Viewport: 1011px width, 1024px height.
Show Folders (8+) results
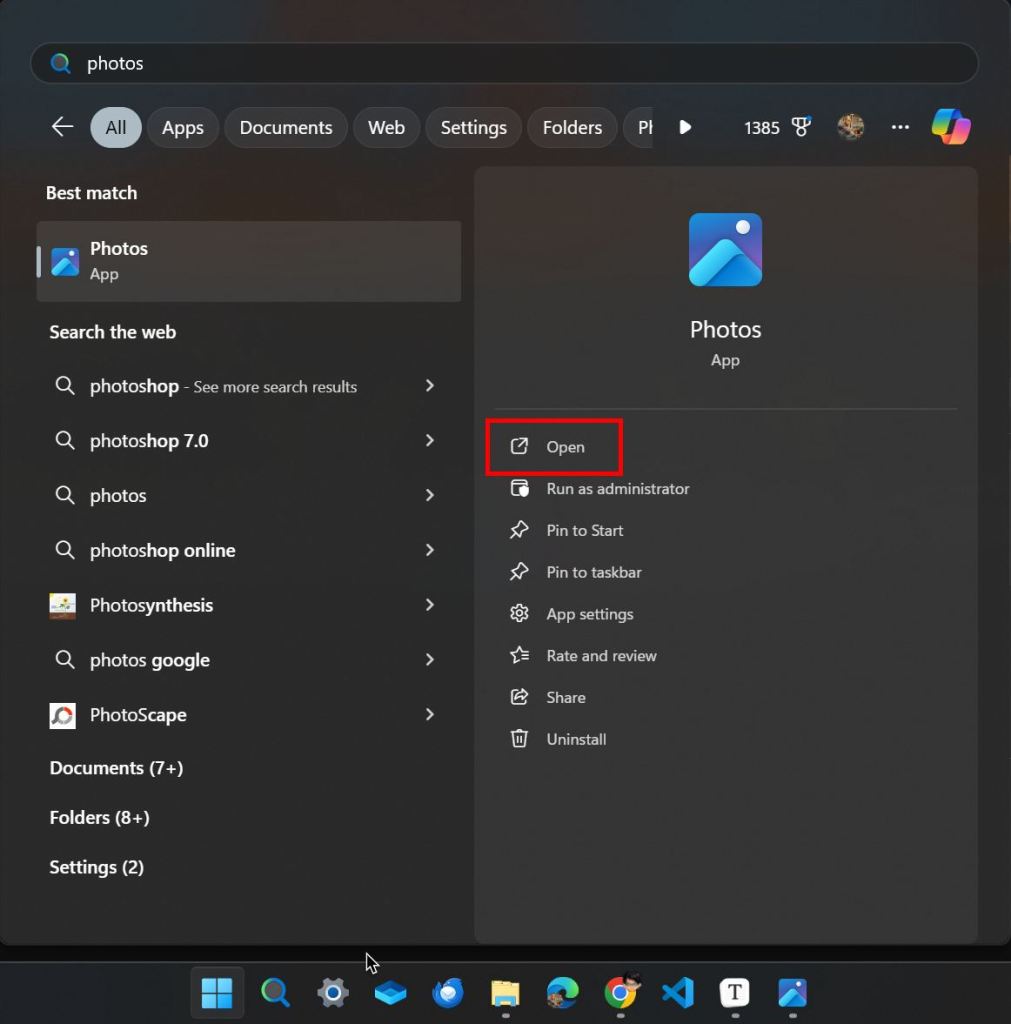coord(99,818)
